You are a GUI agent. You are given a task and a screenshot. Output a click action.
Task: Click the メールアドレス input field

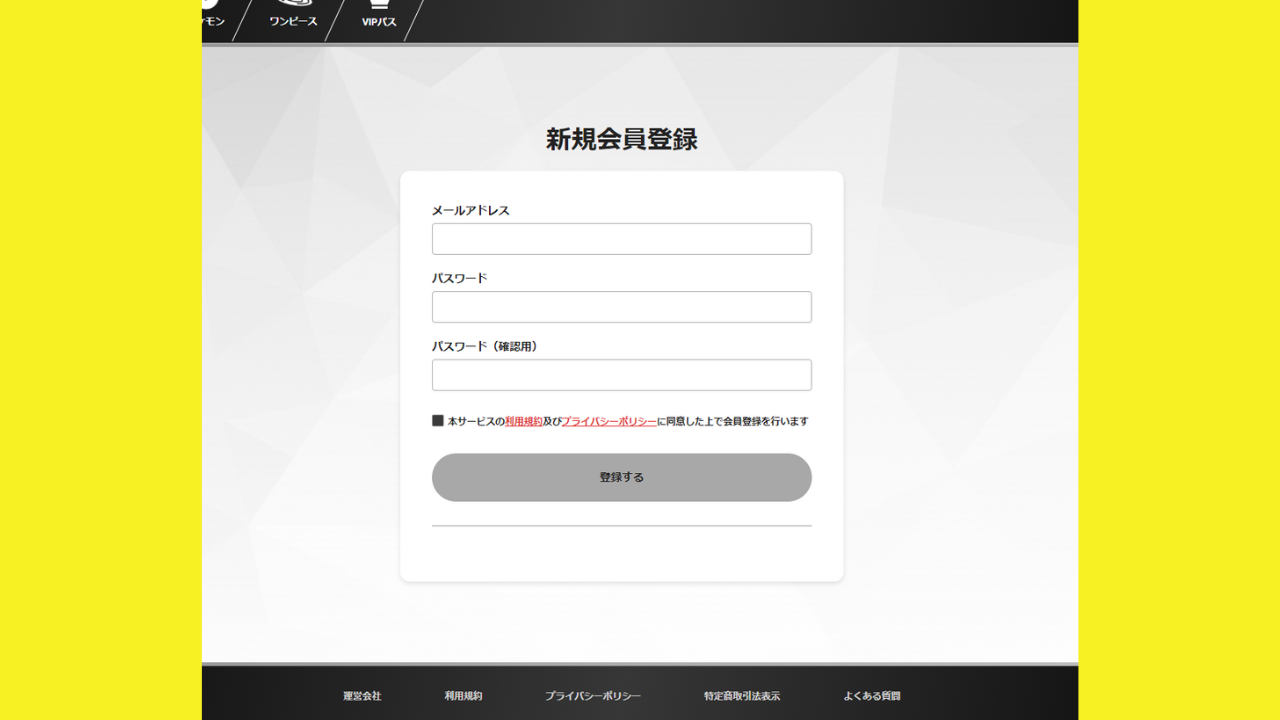[621, 239]
